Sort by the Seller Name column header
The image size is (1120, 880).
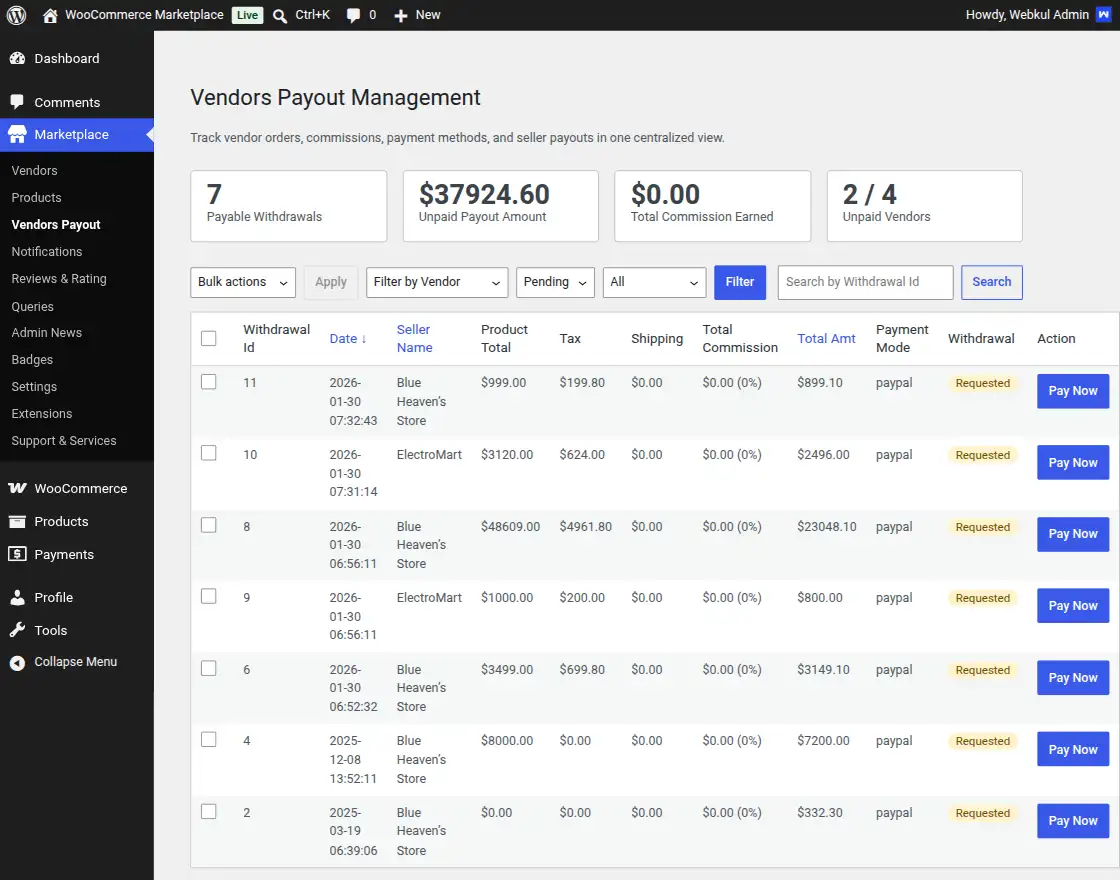click(x=414, y=339)
